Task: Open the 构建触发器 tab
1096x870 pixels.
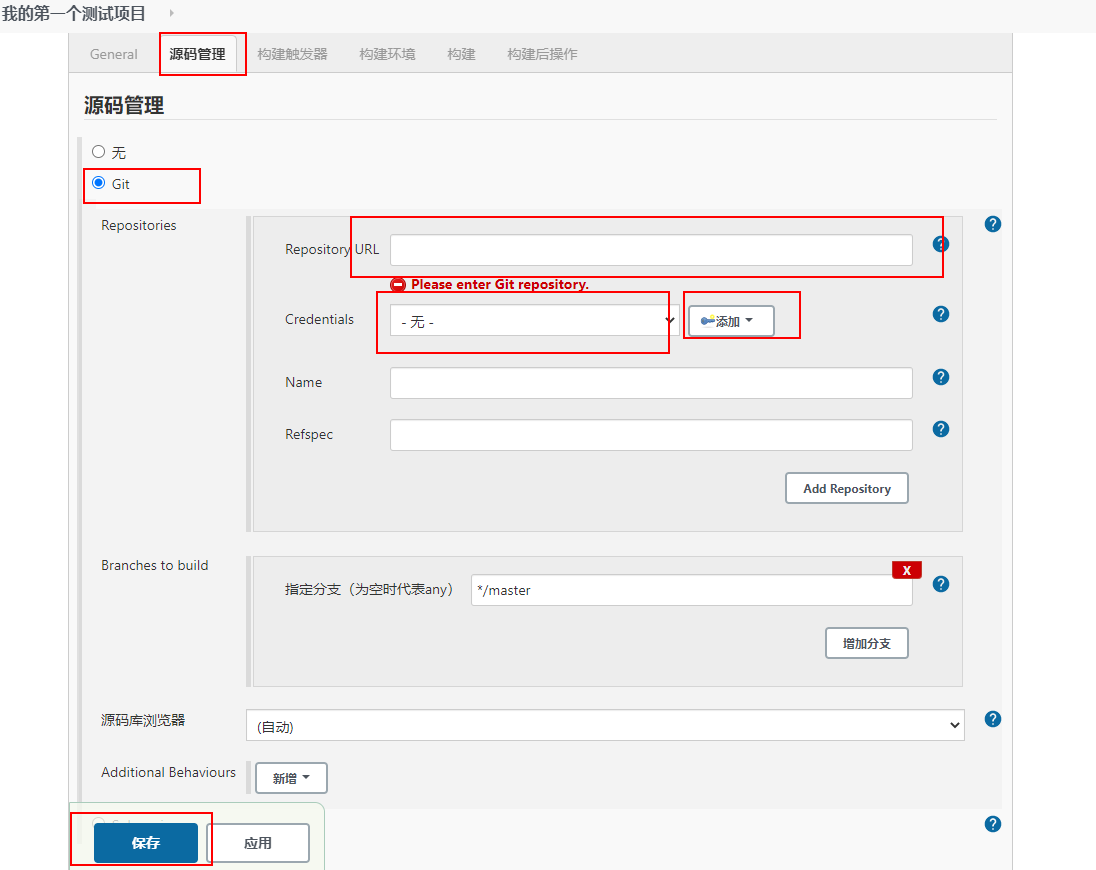Action: coord(292,54)
